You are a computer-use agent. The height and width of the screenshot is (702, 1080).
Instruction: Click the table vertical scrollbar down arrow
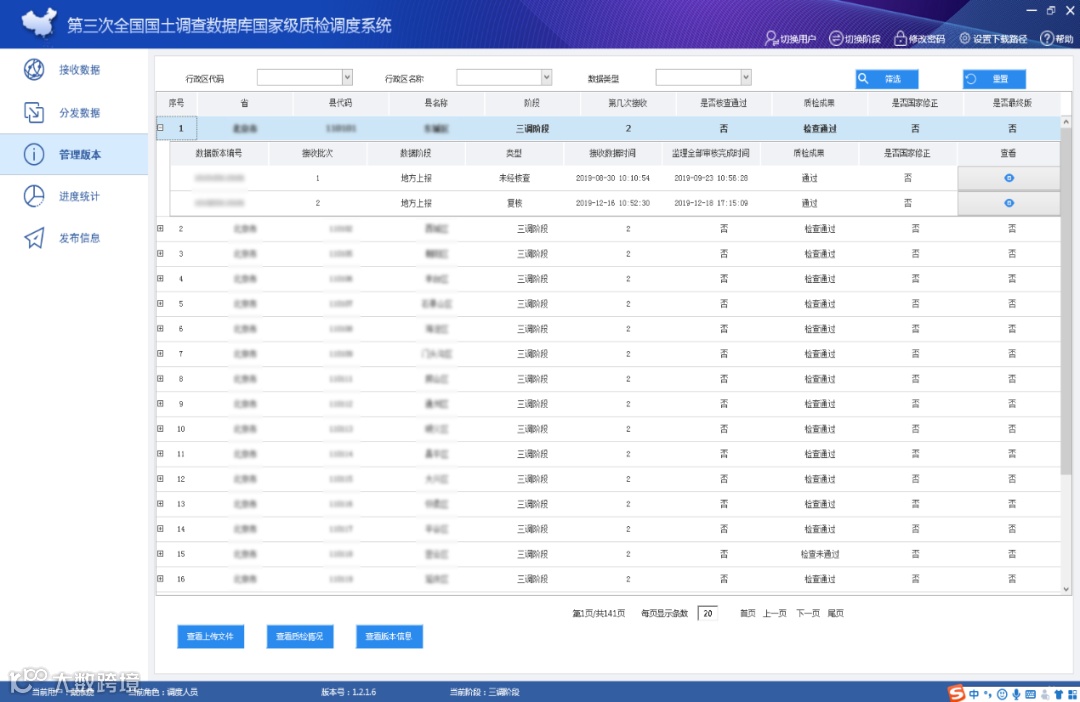(x=1066, y=589)
